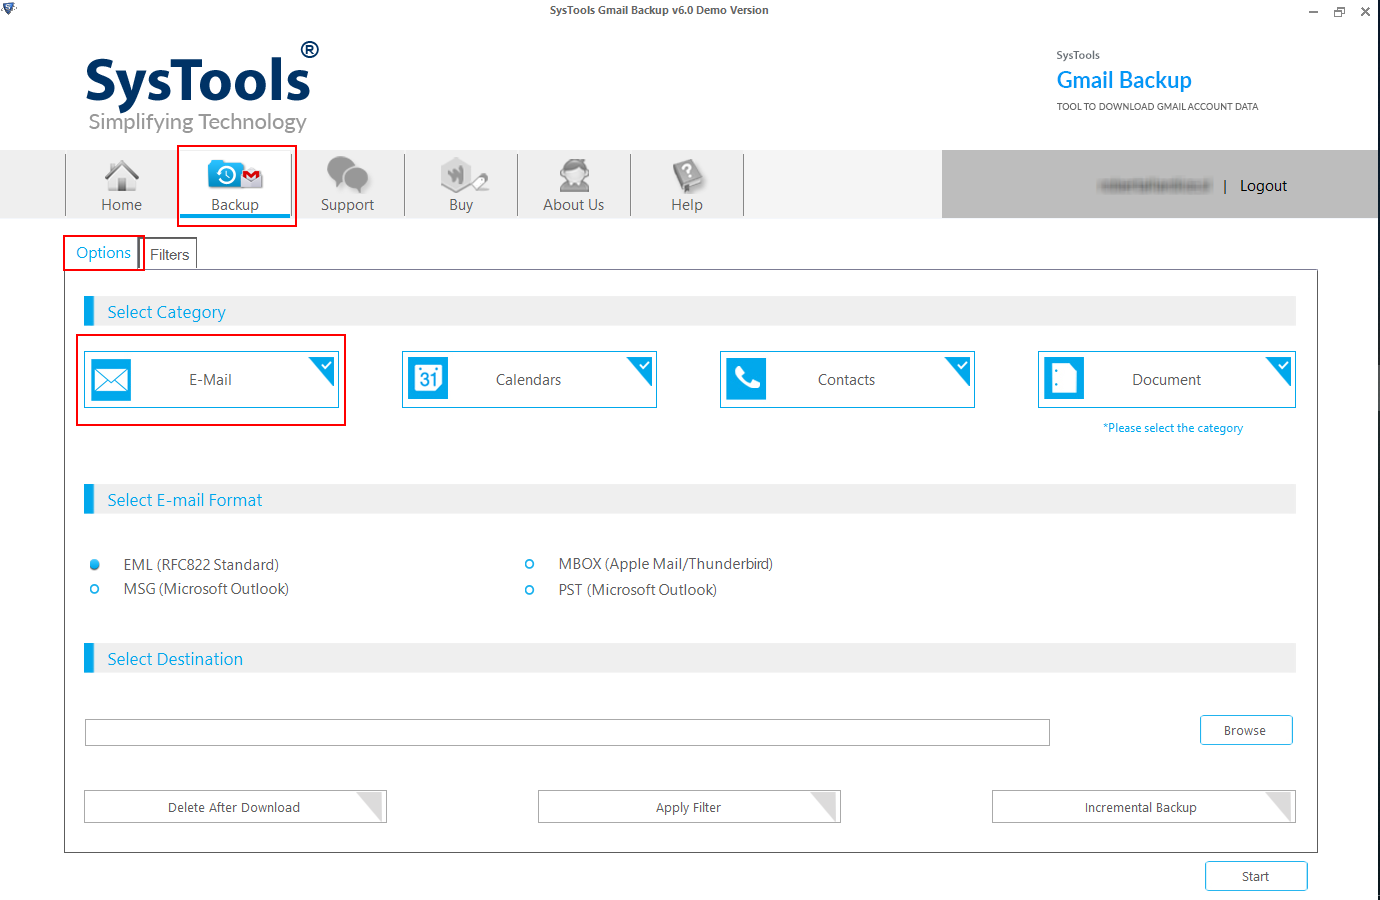The height and width of the screenshot is (900, 1380).
Task: Click the blurred account name text
Action: point(1155,186)
